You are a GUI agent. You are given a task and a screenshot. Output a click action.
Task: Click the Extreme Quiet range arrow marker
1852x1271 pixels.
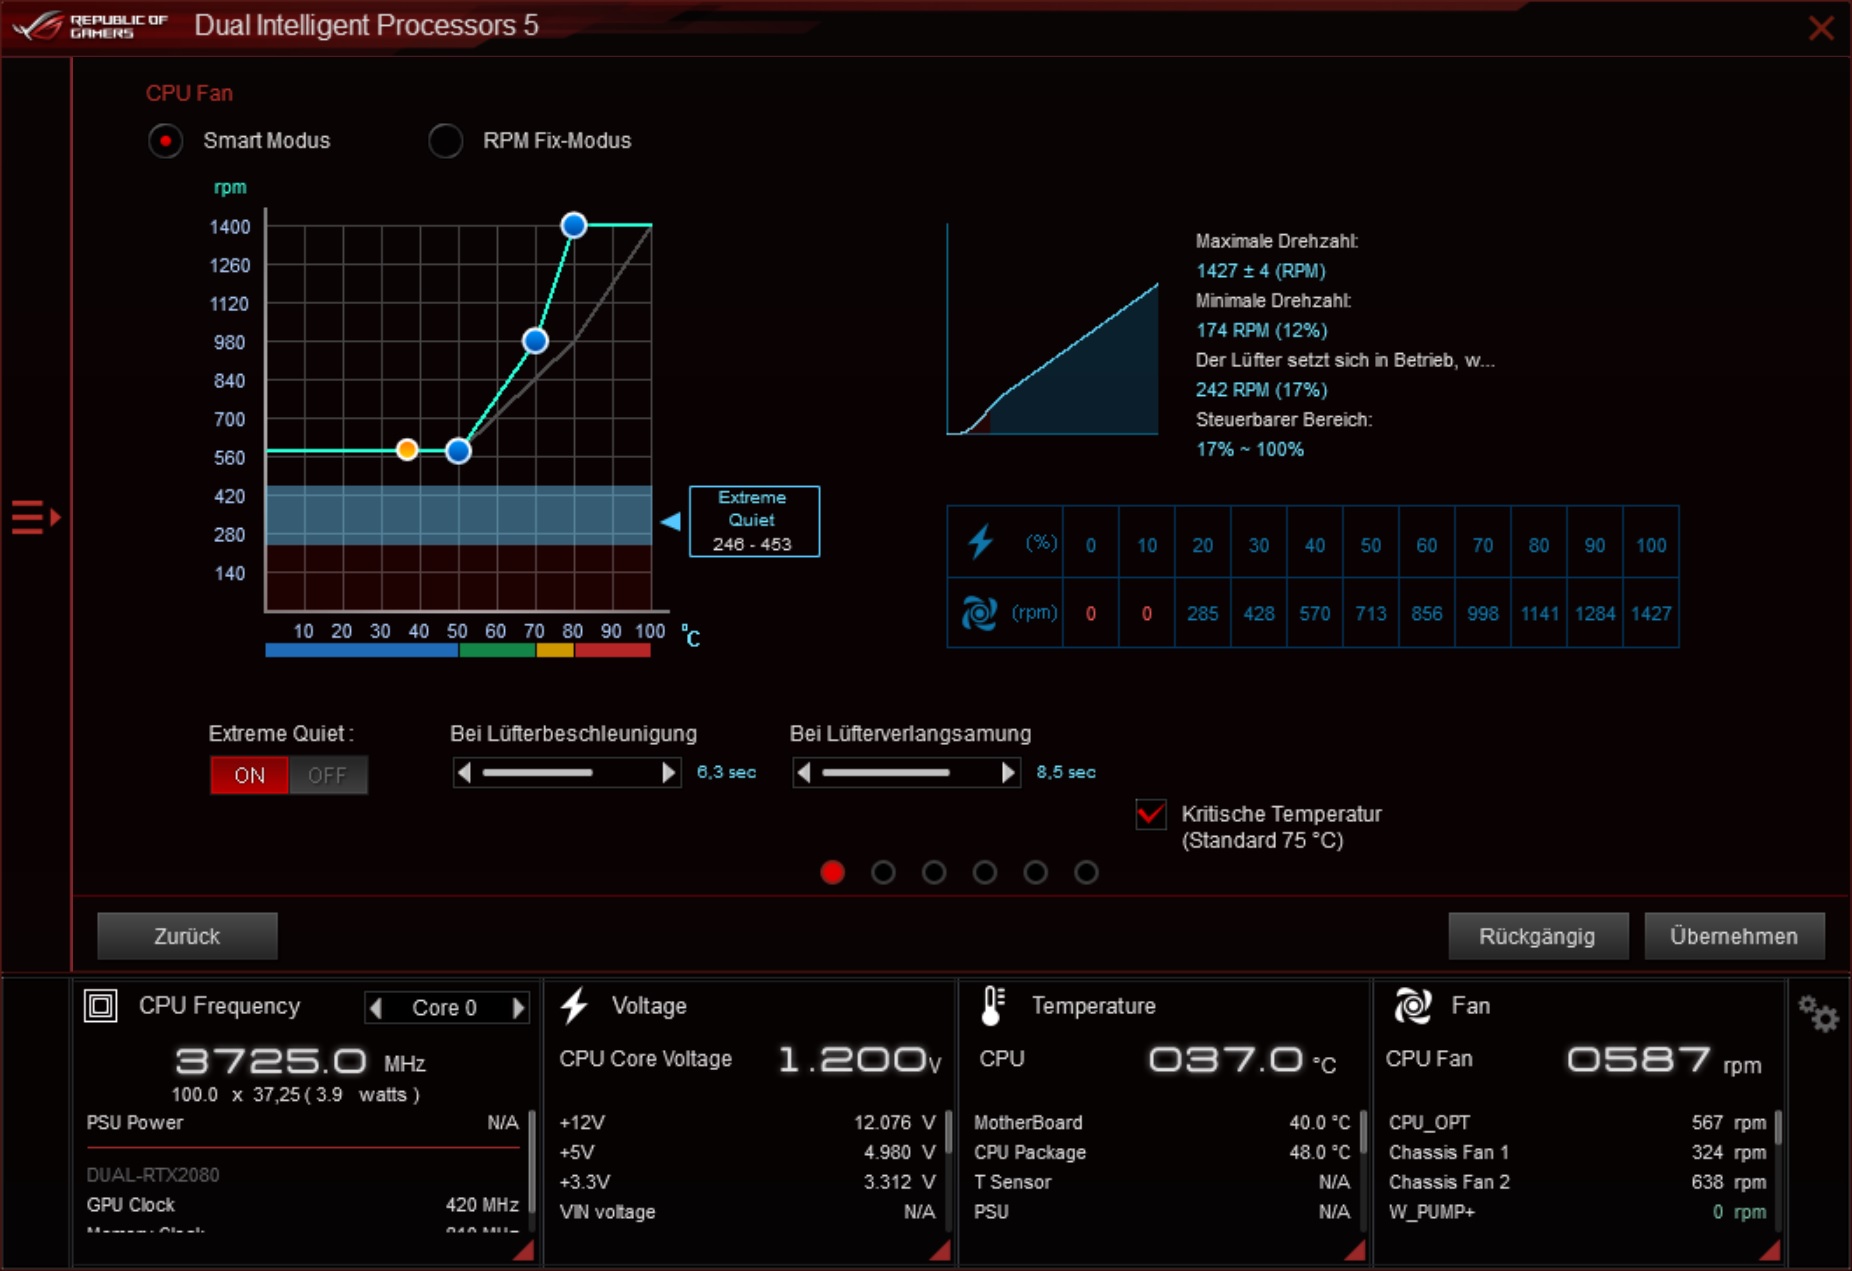[671, 521]
